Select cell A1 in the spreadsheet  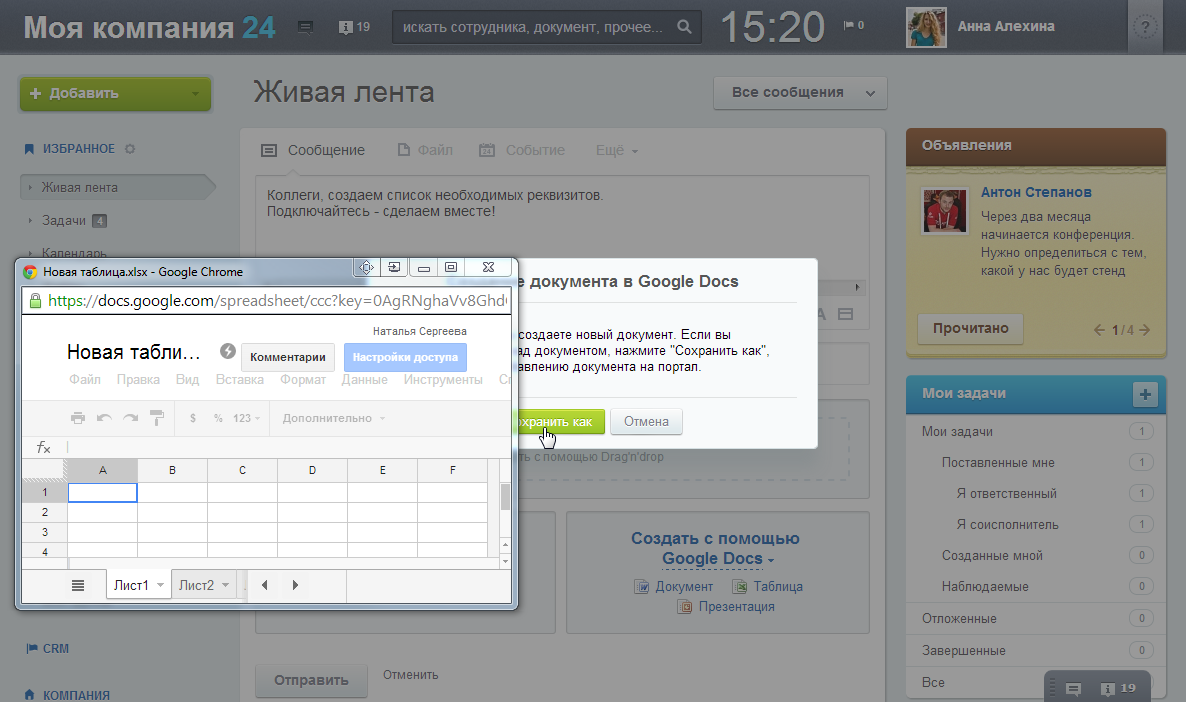tap(102, 492)
